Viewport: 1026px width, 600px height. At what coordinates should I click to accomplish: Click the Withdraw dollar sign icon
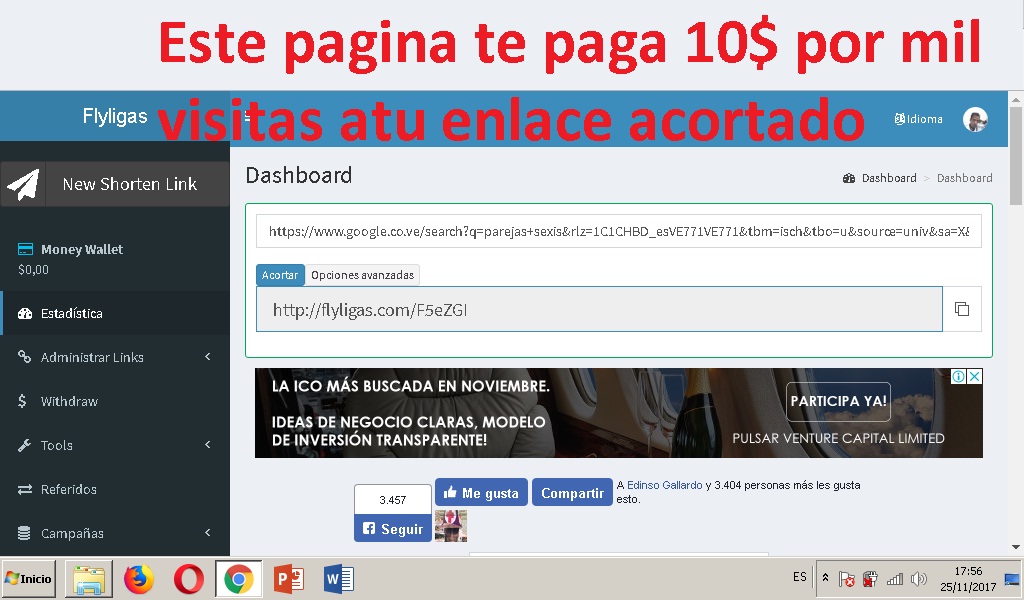pos(22,401)
